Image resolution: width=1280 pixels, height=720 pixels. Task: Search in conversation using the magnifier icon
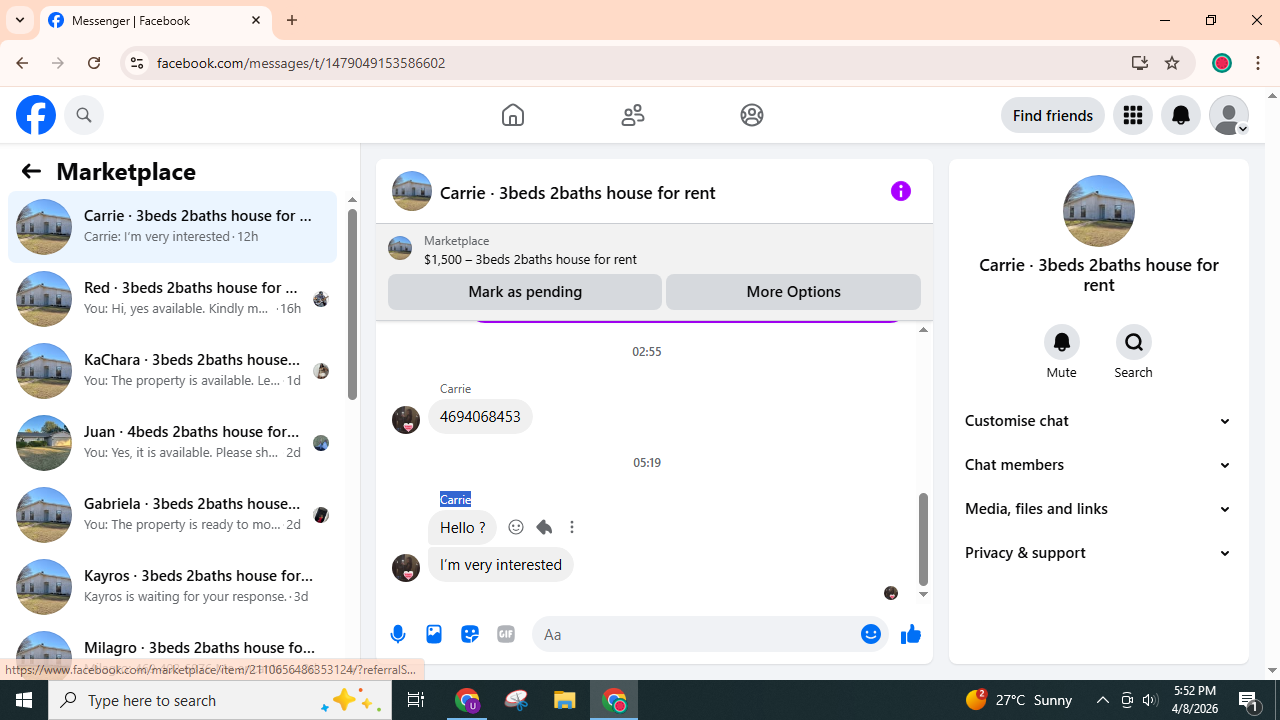point(1134,342)
